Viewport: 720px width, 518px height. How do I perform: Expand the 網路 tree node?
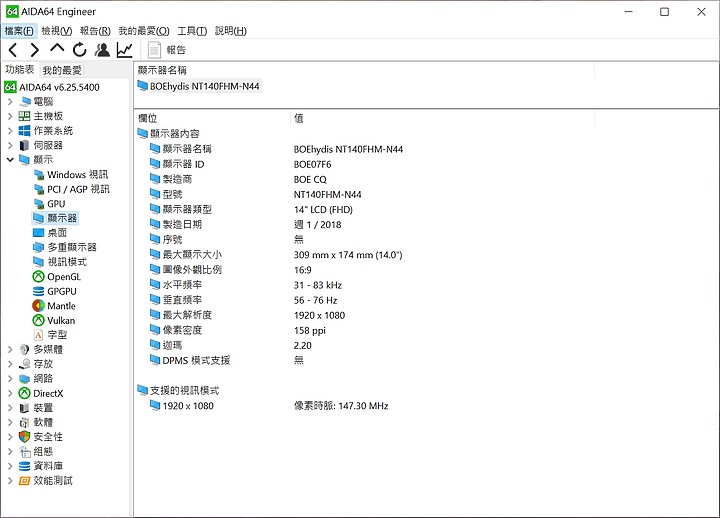[x=10, y=379]
